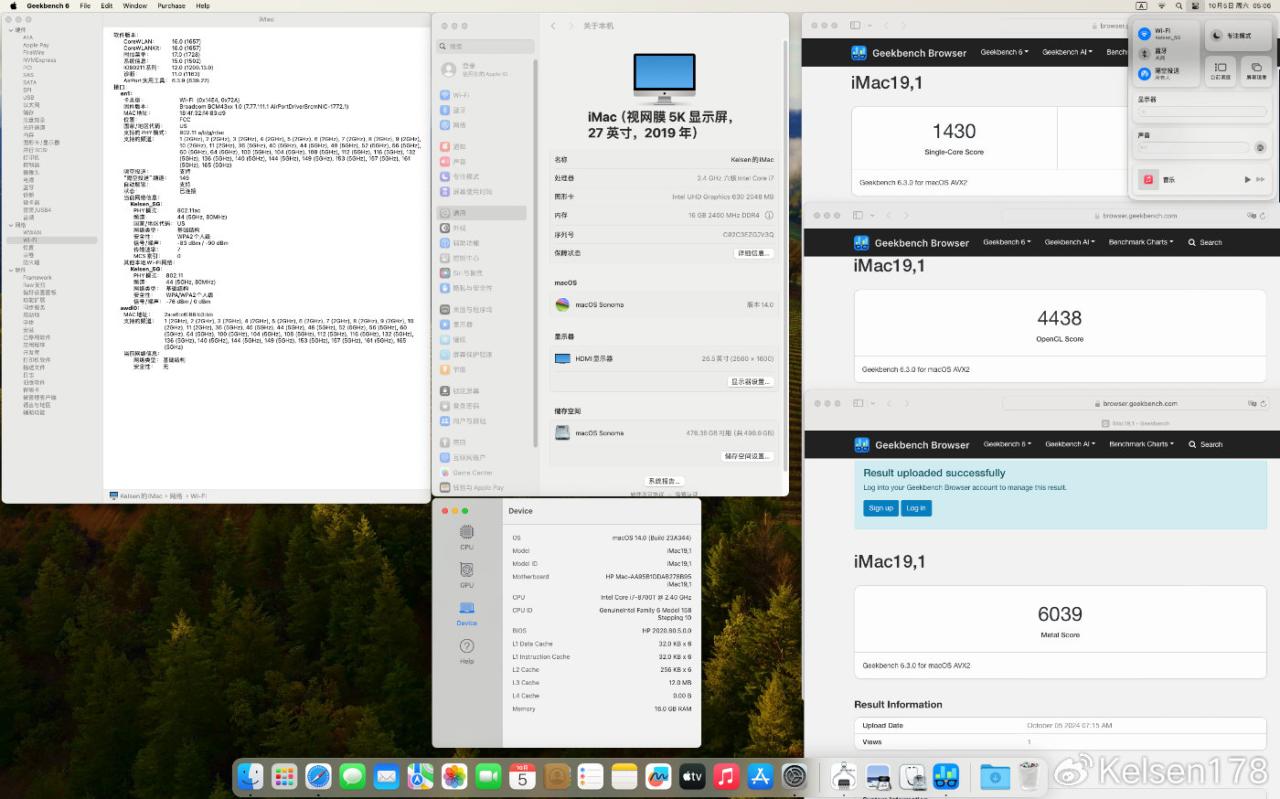Viewport: 1280px width, 799px height.
Task: Open the Geekbench AI dropdown in the Single-Core score page
Action: 1066,52
